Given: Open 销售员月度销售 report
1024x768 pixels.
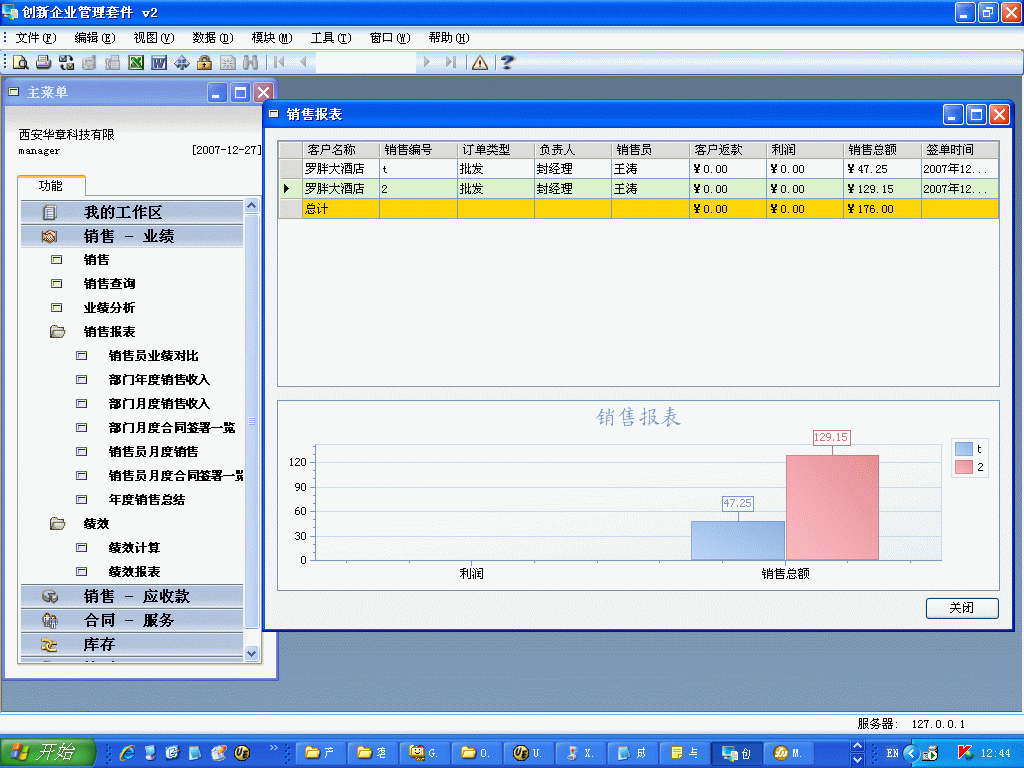Looking at the screenshot, I should click(x=153, y=452).
